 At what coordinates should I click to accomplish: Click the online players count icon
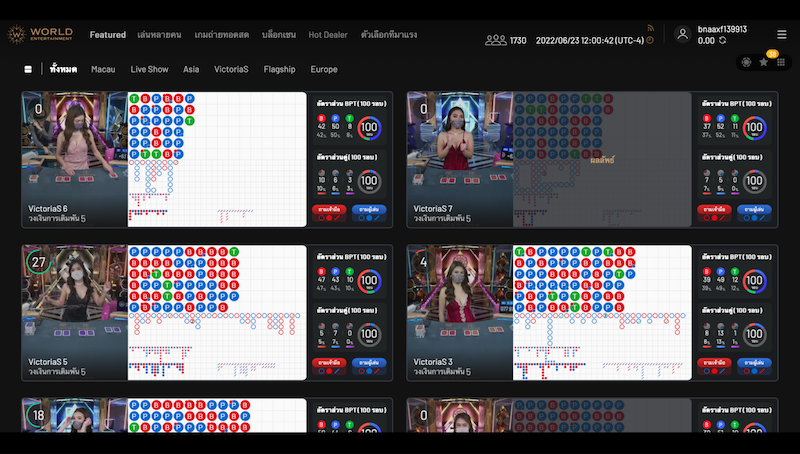(x=495, y=40)
